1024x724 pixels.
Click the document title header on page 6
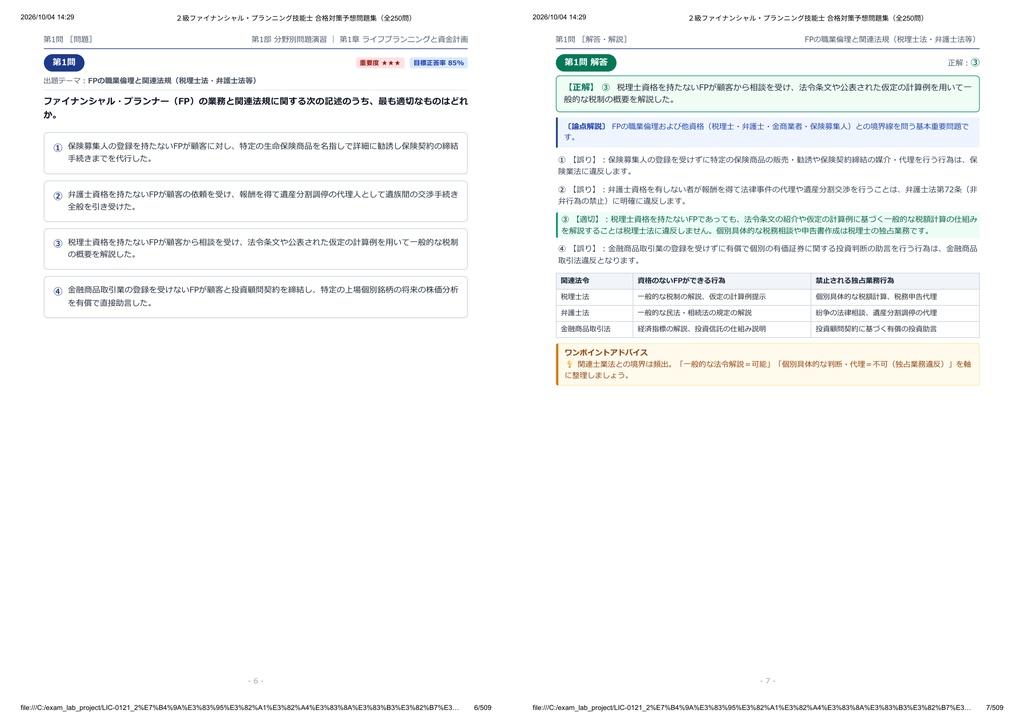tap(294, 18)
